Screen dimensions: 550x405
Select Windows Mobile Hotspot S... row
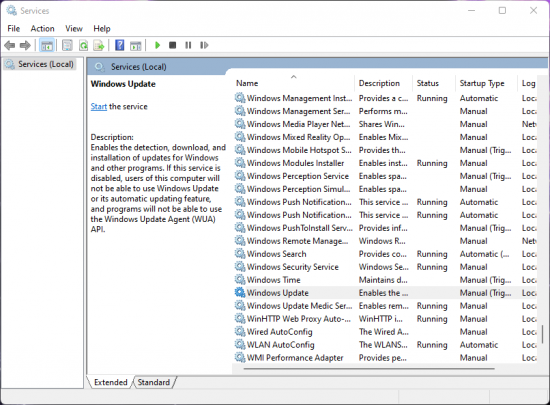pyautogui.click(x=384, y=150)
